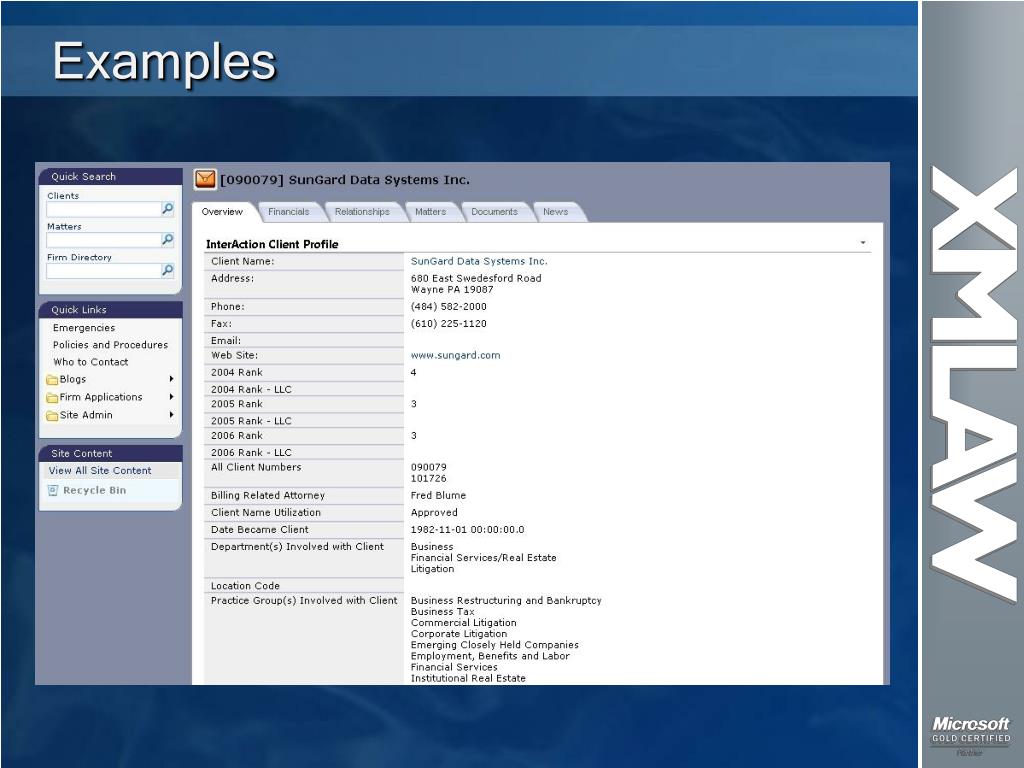This screenshot has width=1024, height=768.
Task: Click the SunGard Data Systems Inc. client name link
Action: coord(479,261)
